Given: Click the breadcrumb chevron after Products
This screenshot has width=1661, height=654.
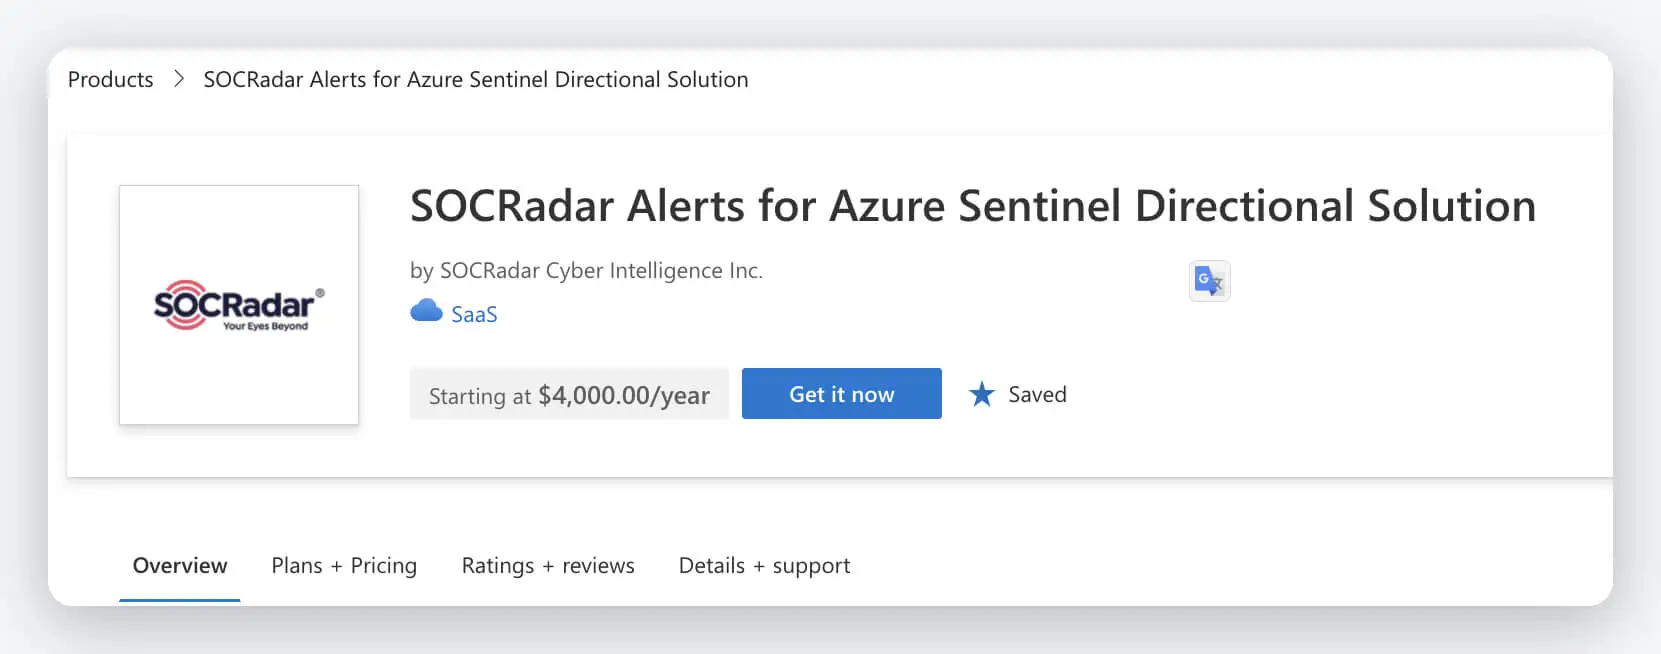Looking at the screenshot, I should point(179,79).
